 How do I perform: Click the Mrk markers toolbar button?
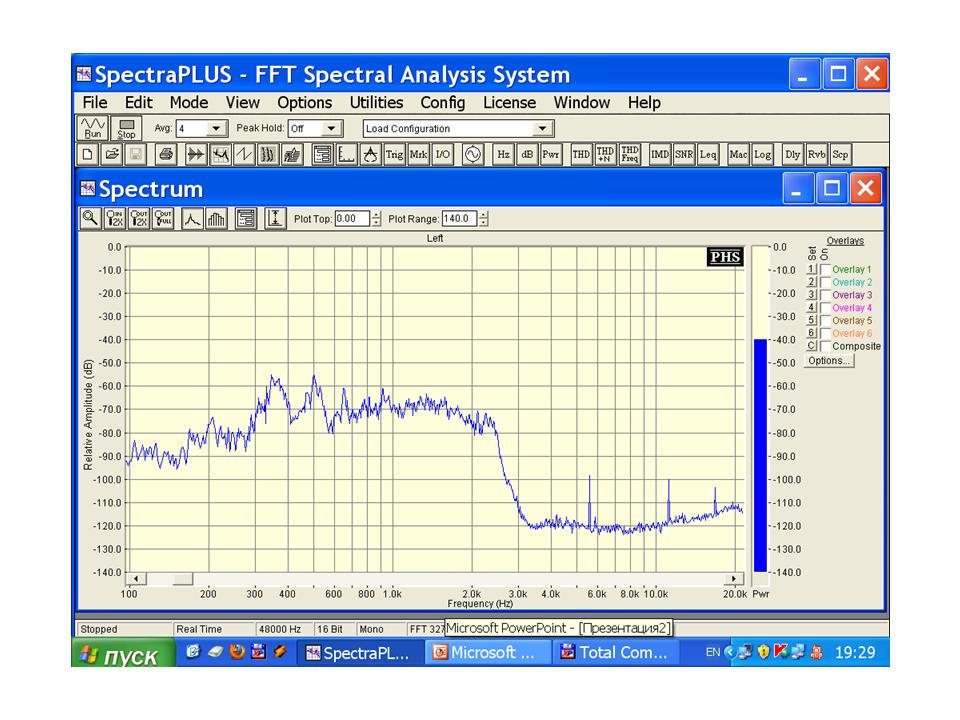418,154
